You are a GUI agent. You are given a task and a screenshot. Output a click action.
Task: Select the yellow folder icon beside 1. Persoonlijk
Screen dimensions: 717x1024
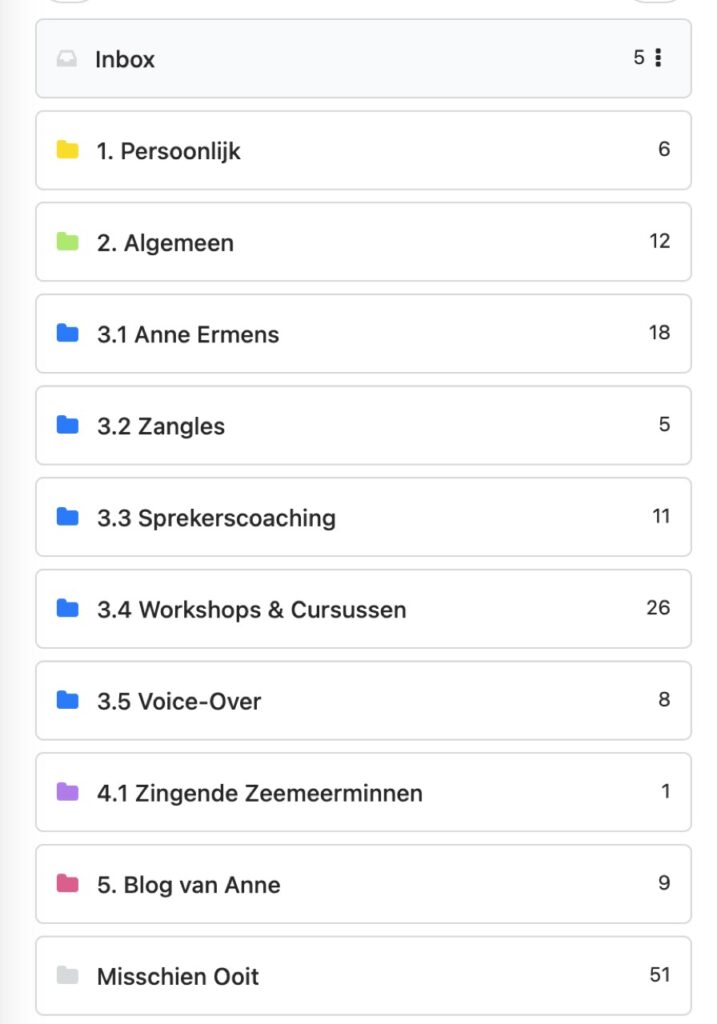pyautogui.click(x=67, y=150)
